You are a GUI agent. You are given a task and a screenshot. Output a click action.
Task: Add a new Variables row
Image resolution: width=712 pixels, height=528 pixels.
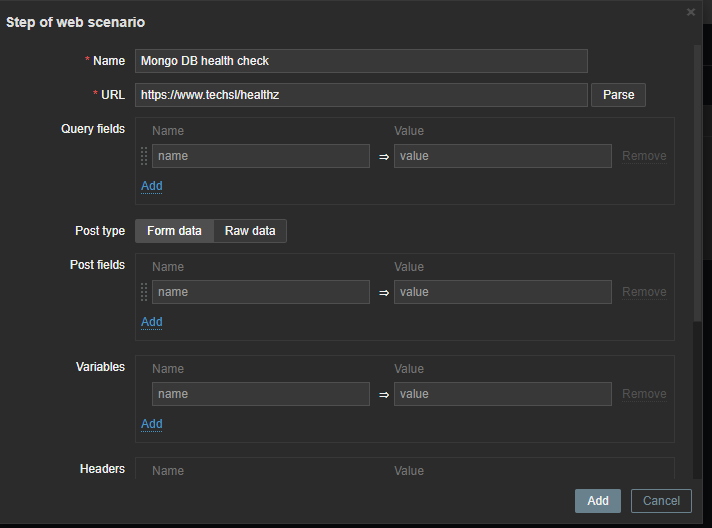click(x=151, y=424)
